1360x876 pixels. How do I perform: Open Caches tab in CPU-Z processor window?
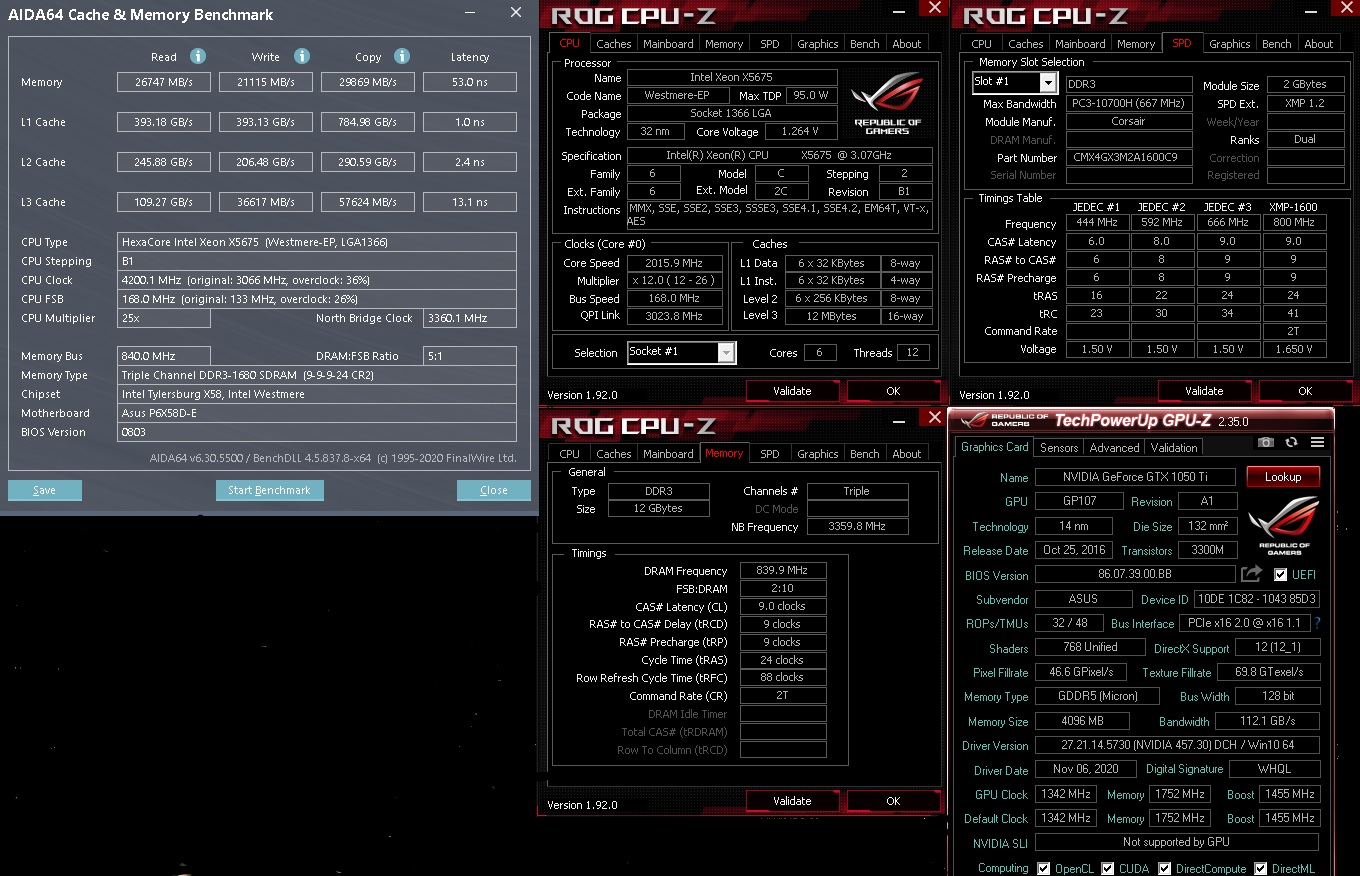613,44
